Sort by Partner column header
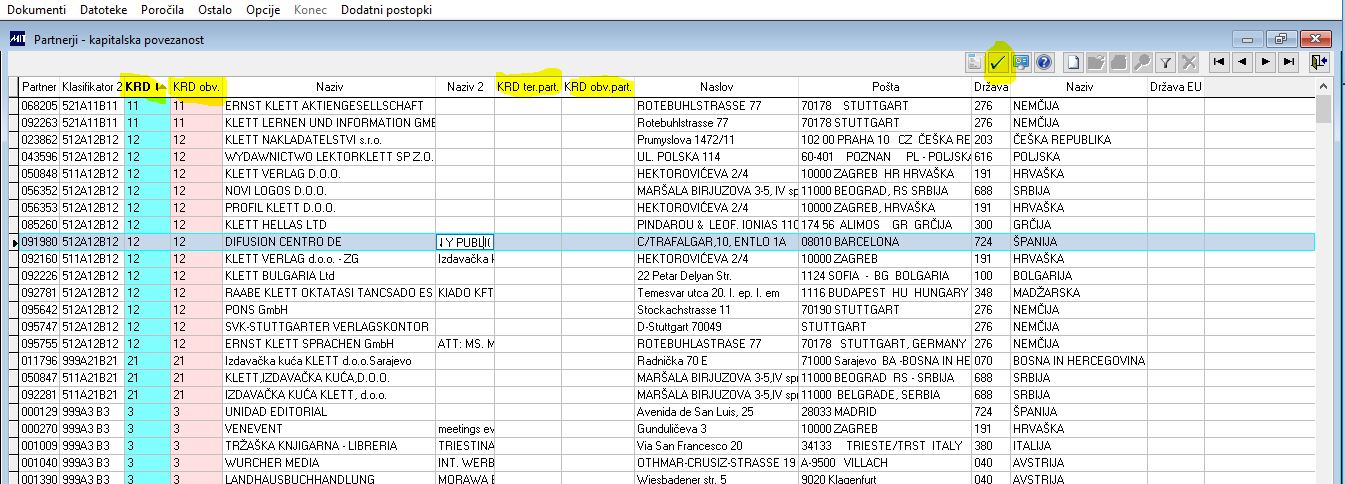Screen dimensions: 1345x484 [x=40, y=87]
